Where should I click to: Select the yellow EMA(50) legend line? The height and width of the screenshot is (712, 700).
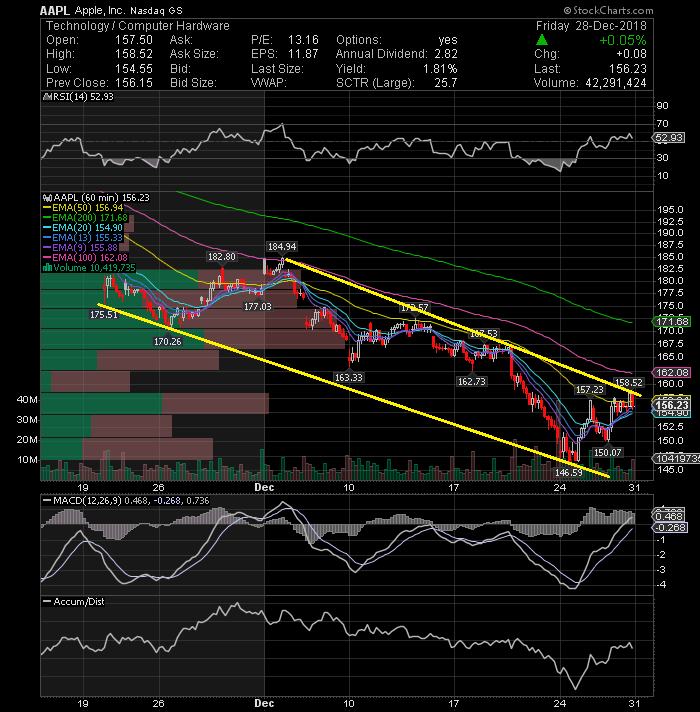46,208
